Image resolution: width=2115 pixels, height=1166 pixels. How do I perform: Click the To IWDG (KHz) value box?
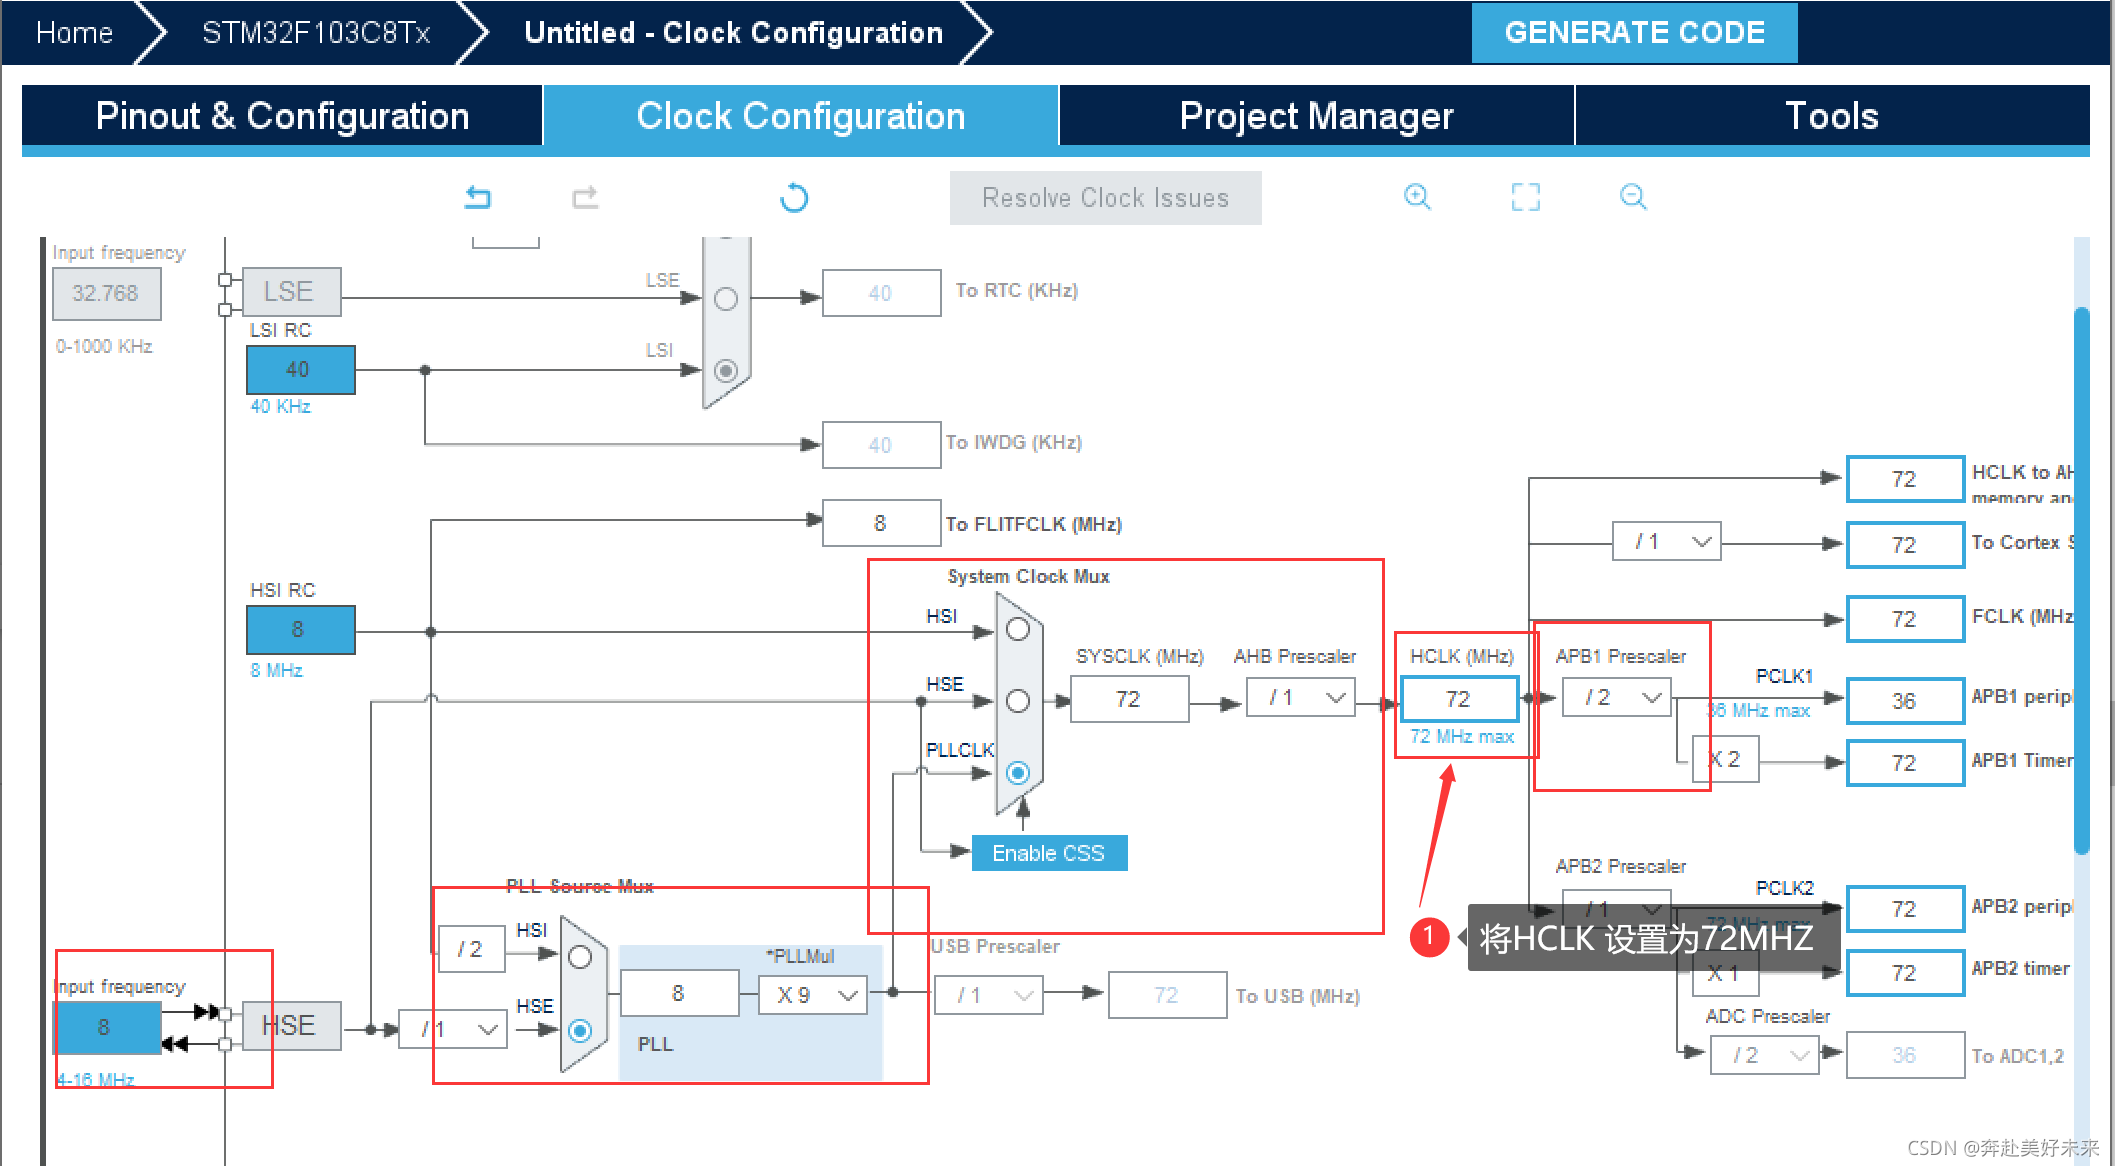[881, 445]
